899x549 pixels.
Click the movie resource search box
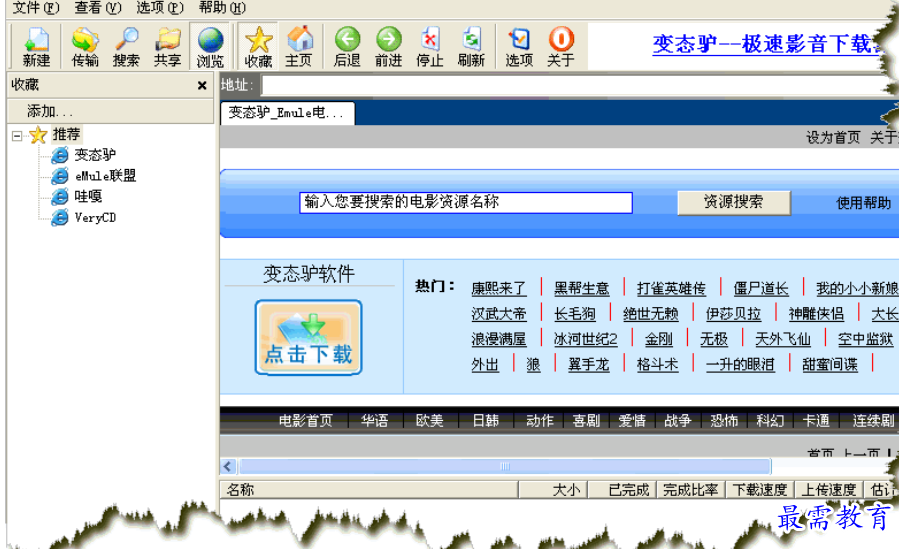click(466, 202)
